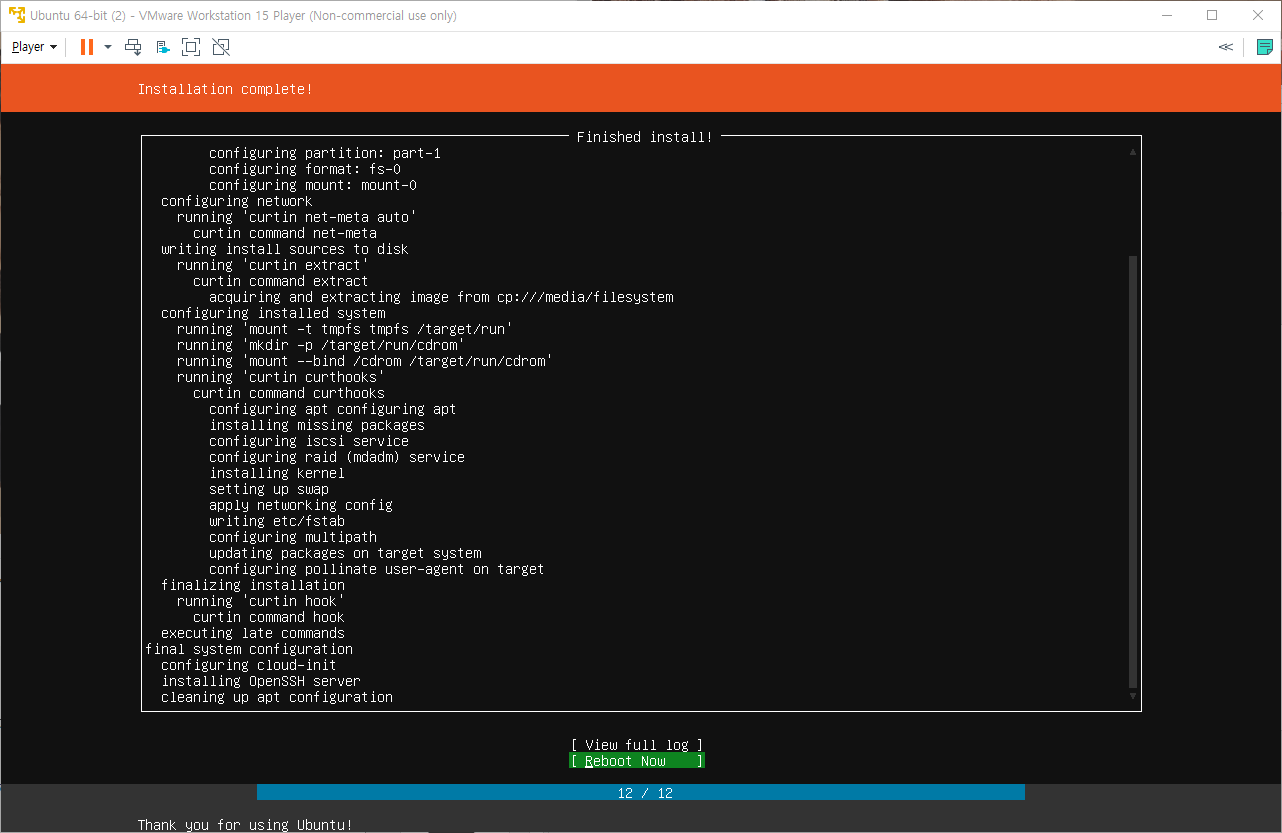Select 'configuring raid (mdadm) service' line
Screen dimensions: 1282x833
tap(337, 457)
